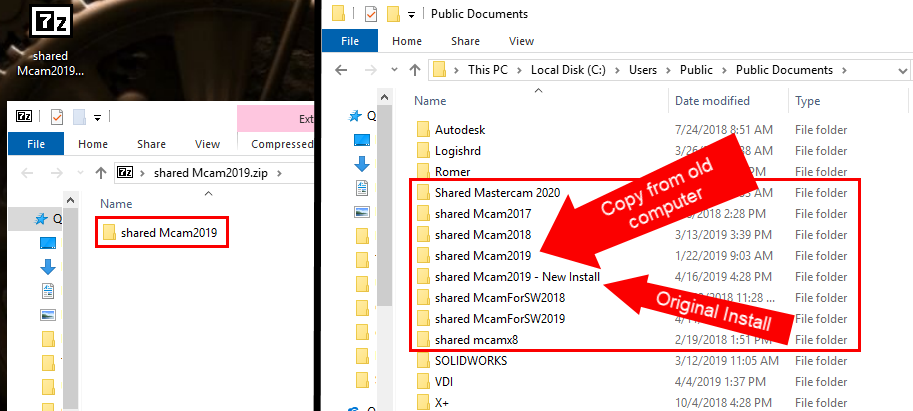Select the shared Mcam2019 folder inside the zip
Screen dimensions: 913x411
point(160,233)
